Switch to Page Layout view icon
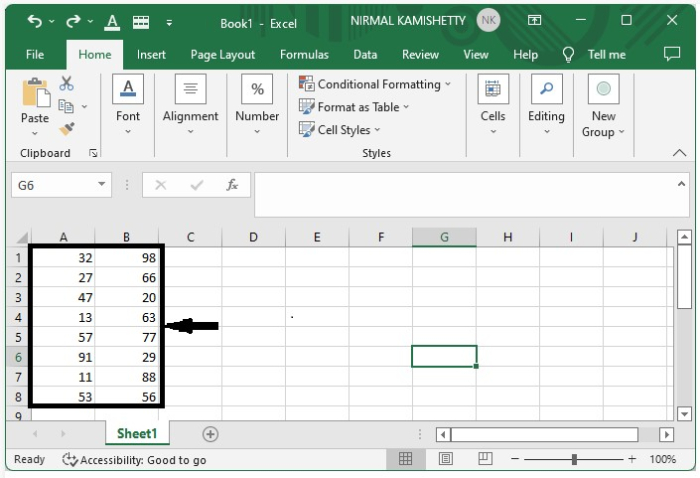 coord(446,459)
